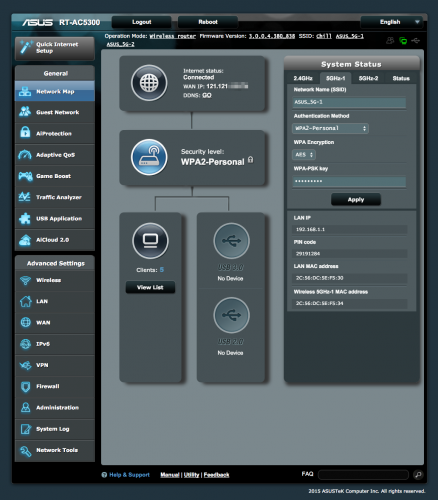The image size is (438, 500).
Task: Click the DDNS GO link
Action: point(207,95)
